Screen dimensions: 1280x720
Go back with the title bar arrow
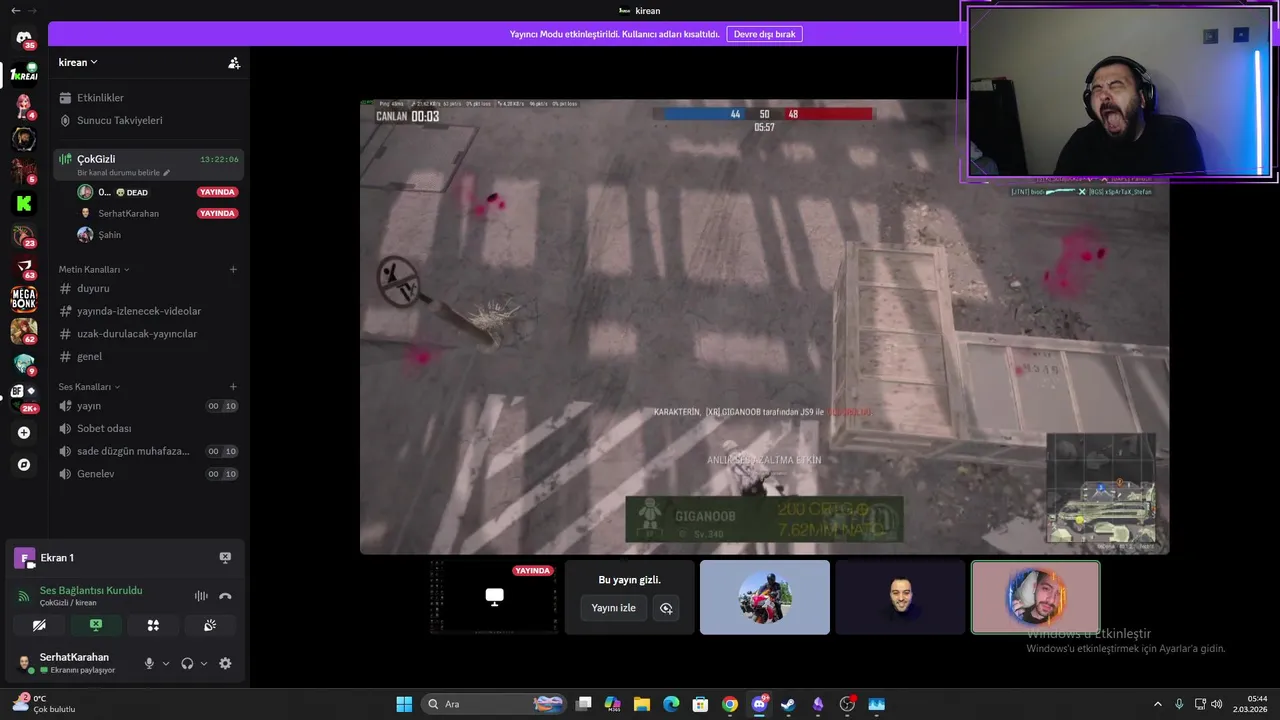pyautogui.click(x=14, y=10)
